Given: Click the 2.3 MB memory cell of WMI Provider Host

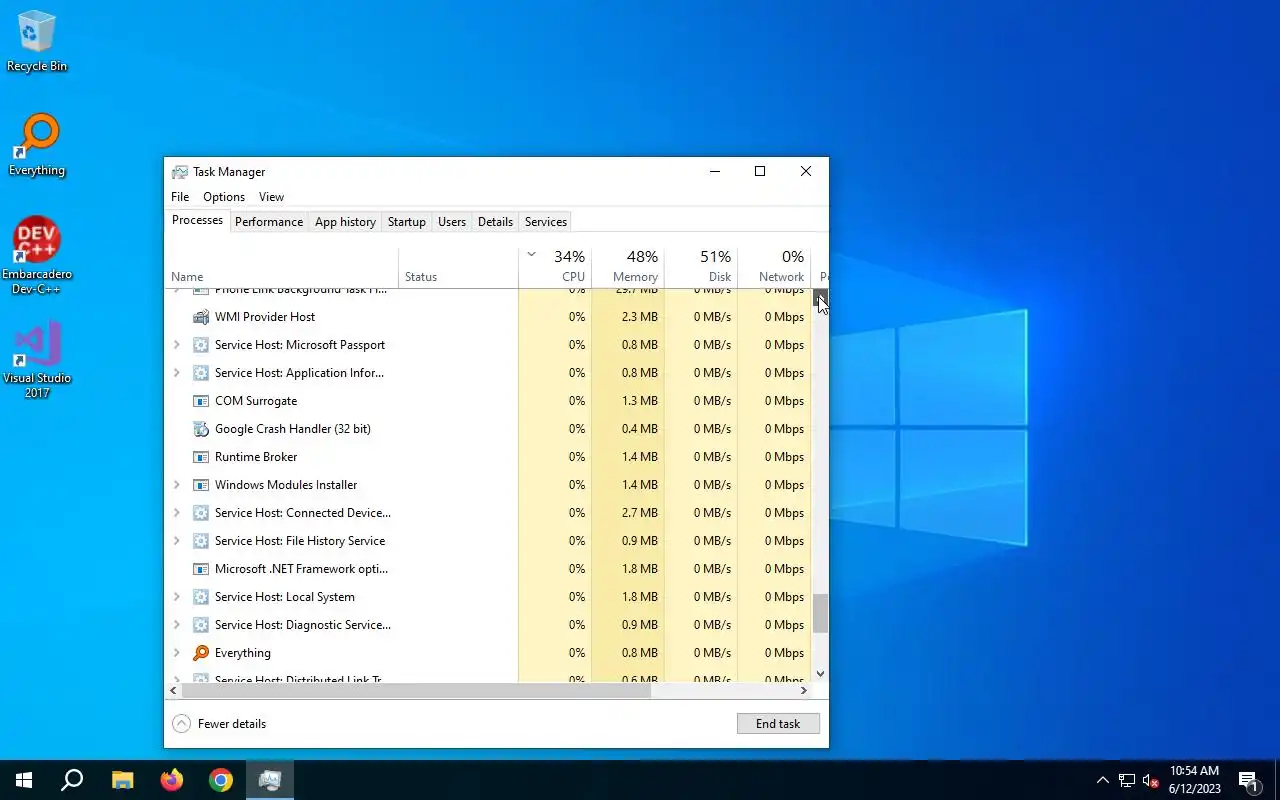Looking at the screenshot, I should (628, 317).
